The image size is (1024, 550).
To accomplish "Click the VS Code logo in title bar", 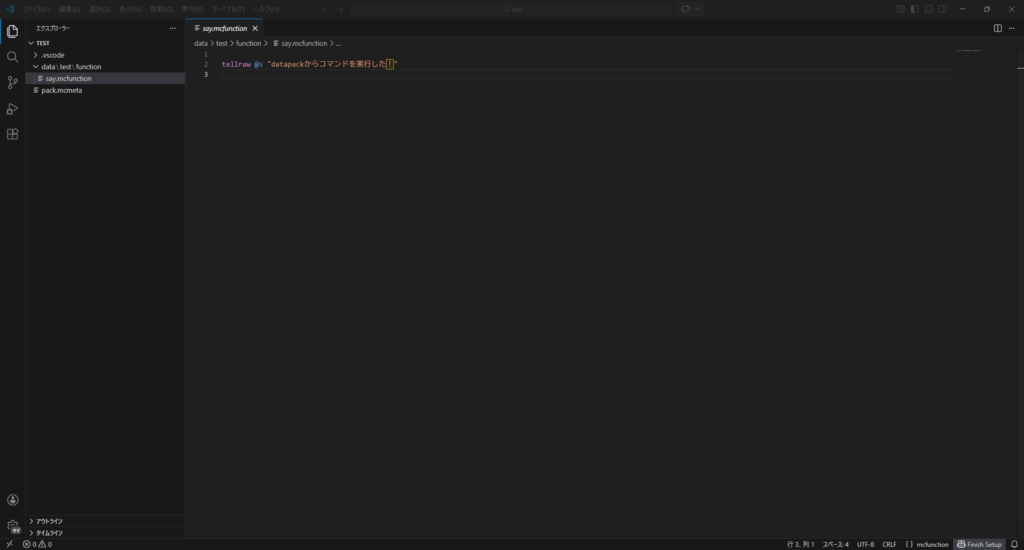I will click(x=9, y=9).
